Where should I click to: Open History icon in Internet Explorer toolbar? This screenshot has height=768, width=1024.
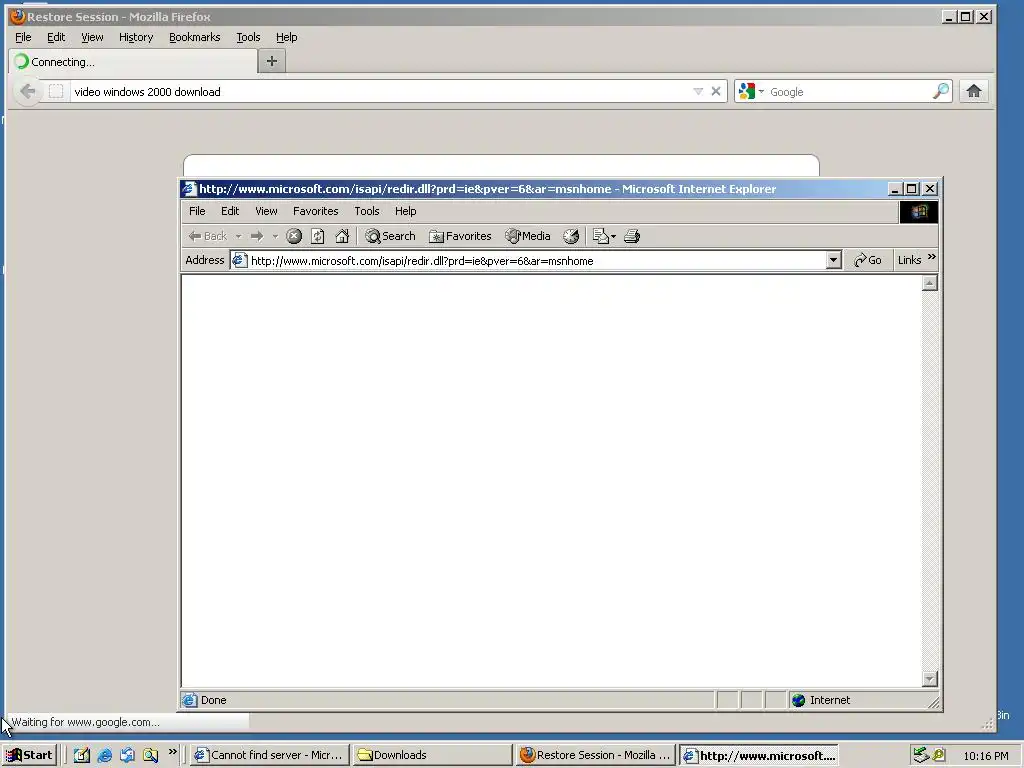571,236
